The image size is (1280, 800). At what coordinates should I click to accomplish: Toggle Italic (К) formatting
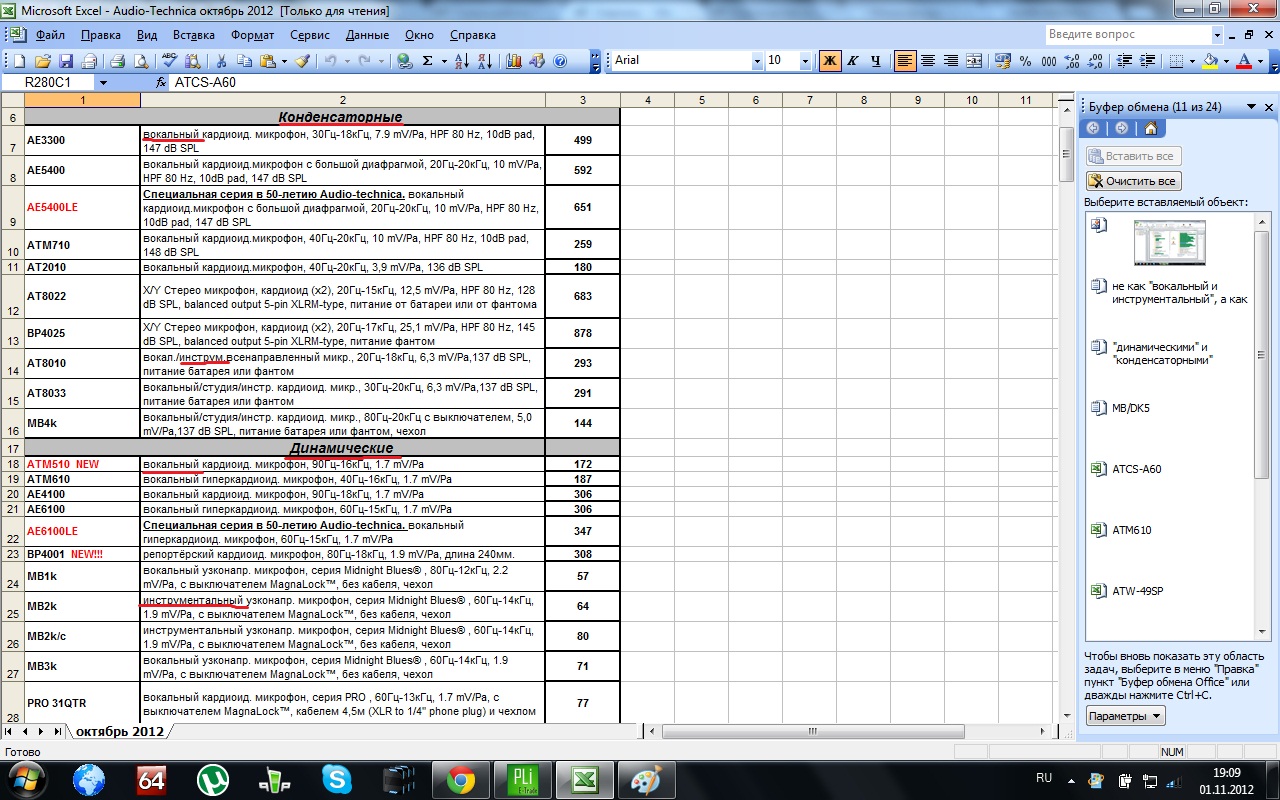pos(853,61)
